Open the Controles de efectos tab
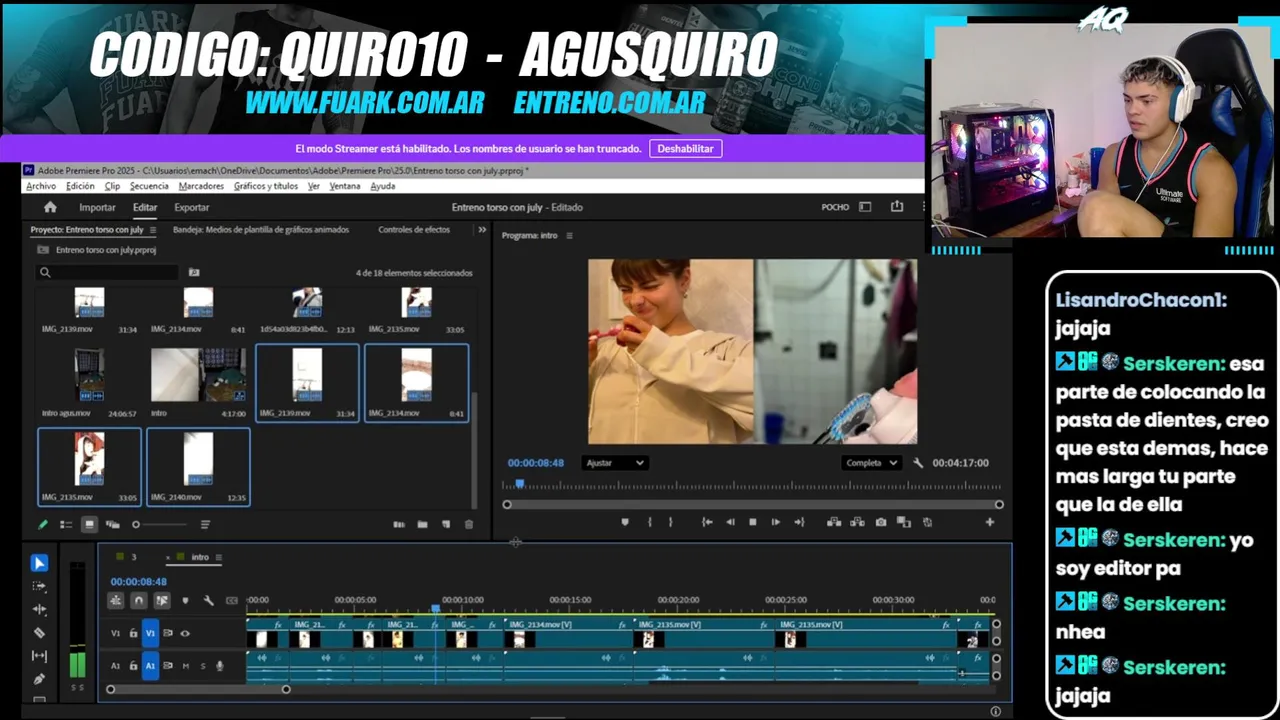This screenshot has height=720, width=1280. coord(414,230)
